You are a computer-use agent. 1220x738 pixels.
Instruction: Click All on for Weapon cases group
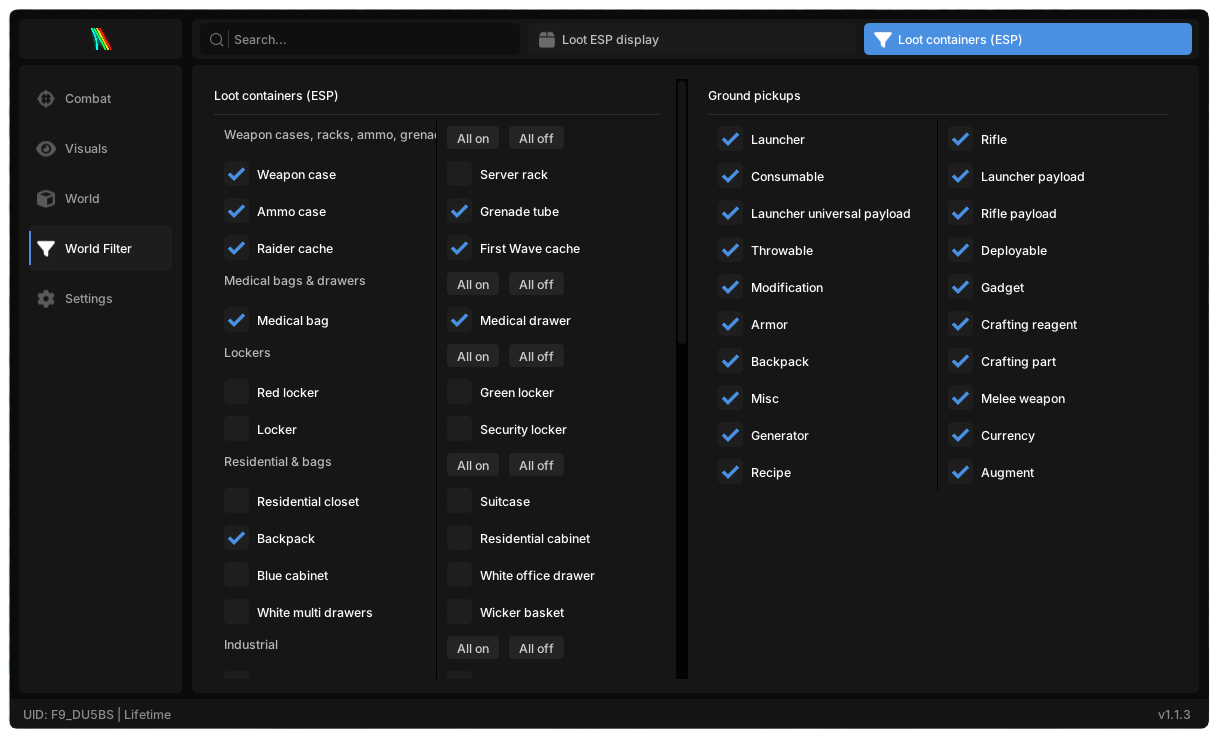pos(473,138)
